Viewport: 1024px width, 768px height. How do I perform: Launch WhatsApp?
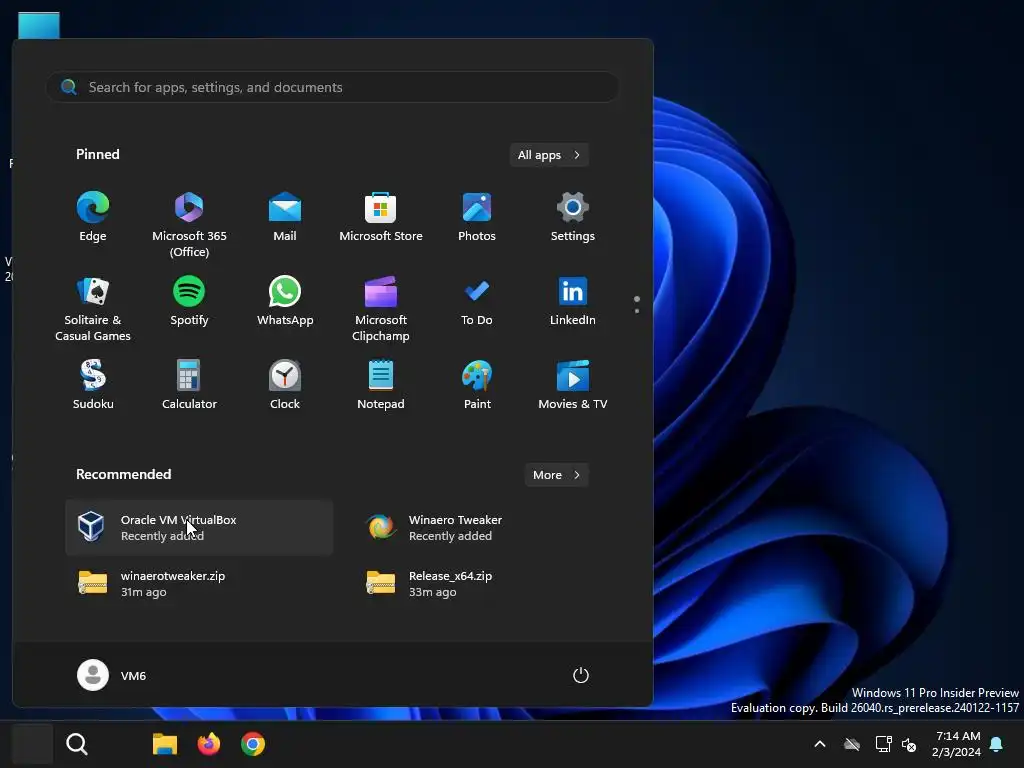pos(285,302)
